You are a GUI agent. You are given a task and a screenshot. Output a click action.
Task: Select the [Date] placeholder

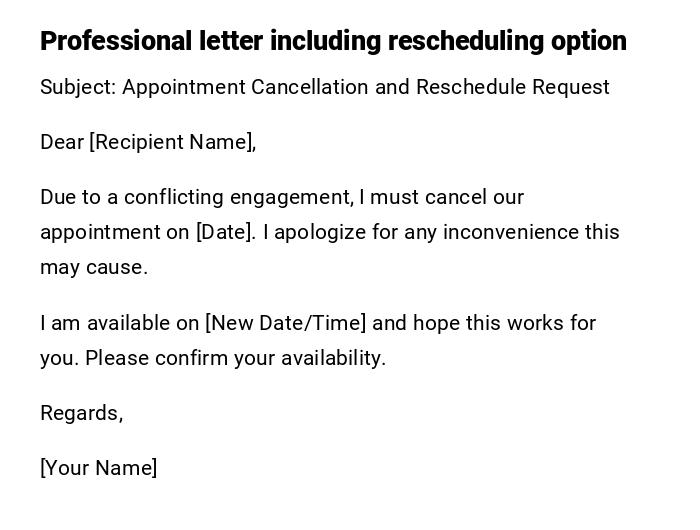coord(226,232)
